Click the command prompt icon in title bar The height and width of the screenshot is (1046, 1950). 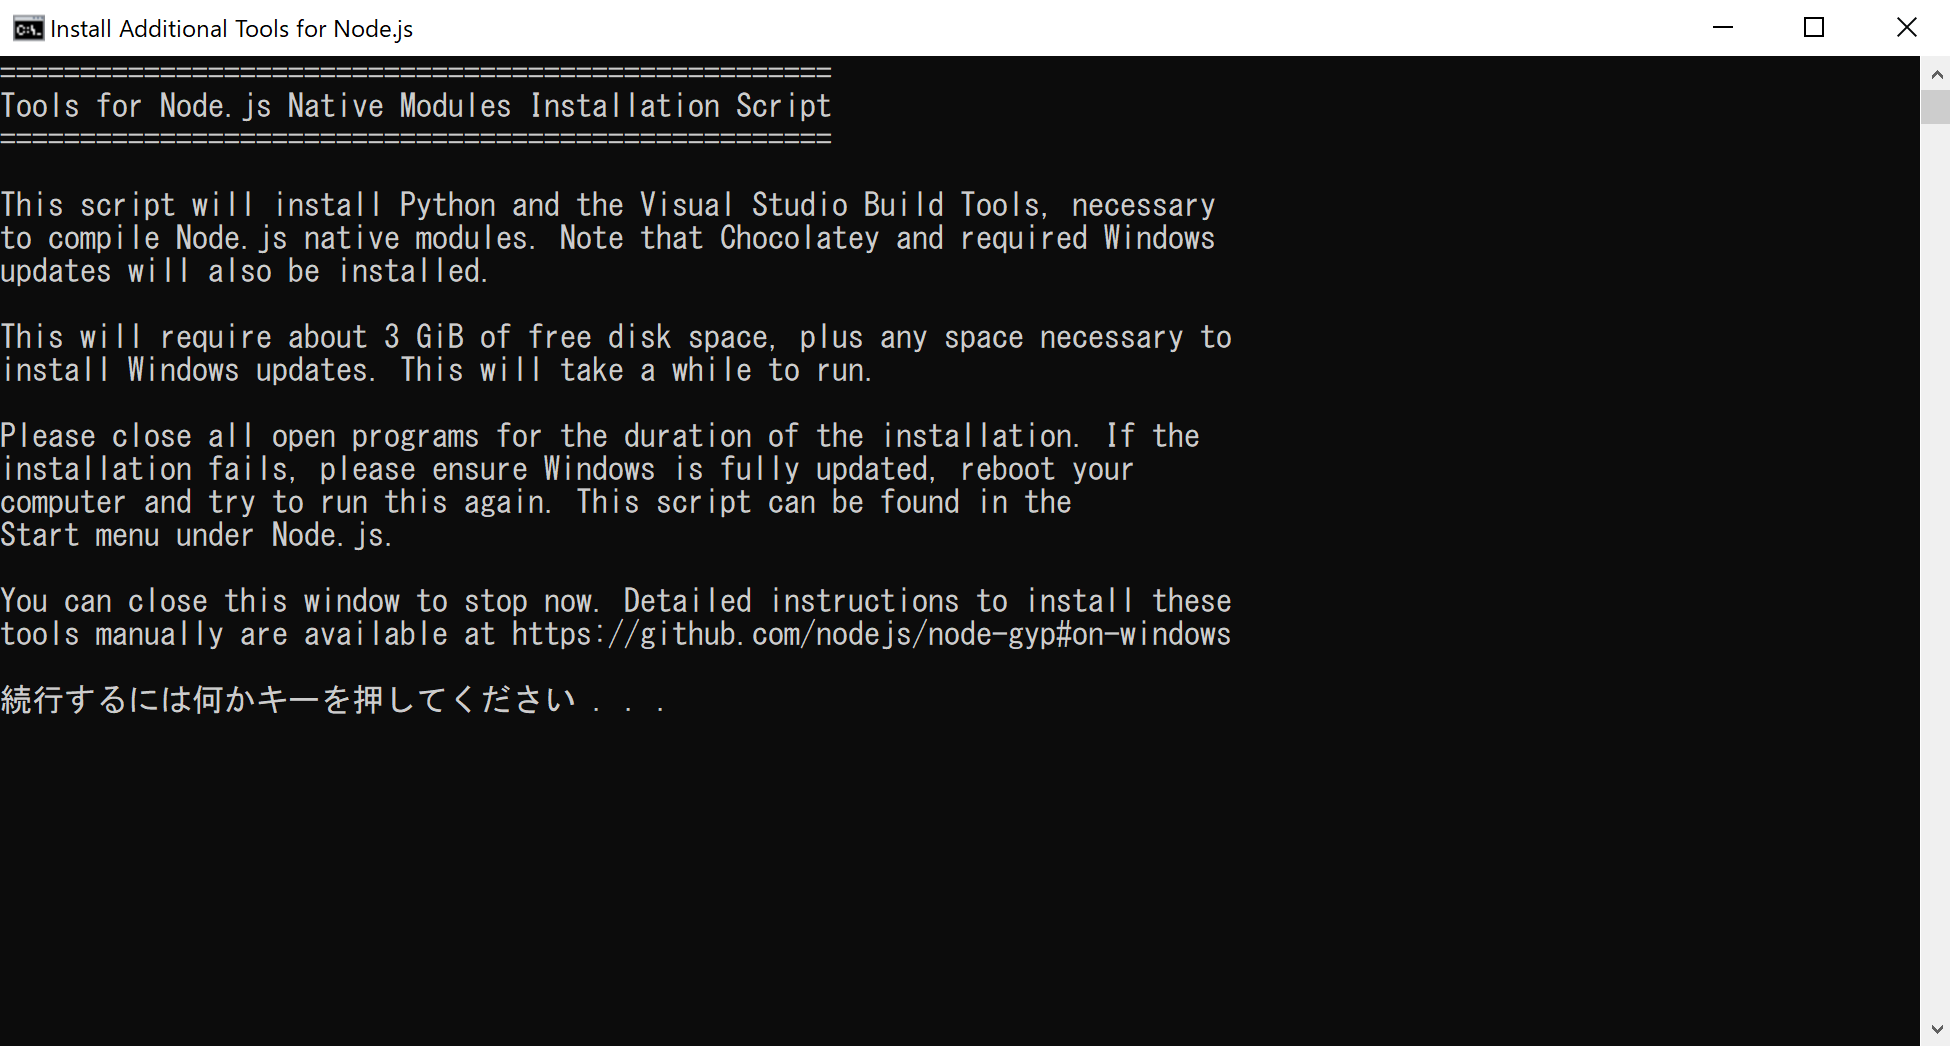[28, 28]
